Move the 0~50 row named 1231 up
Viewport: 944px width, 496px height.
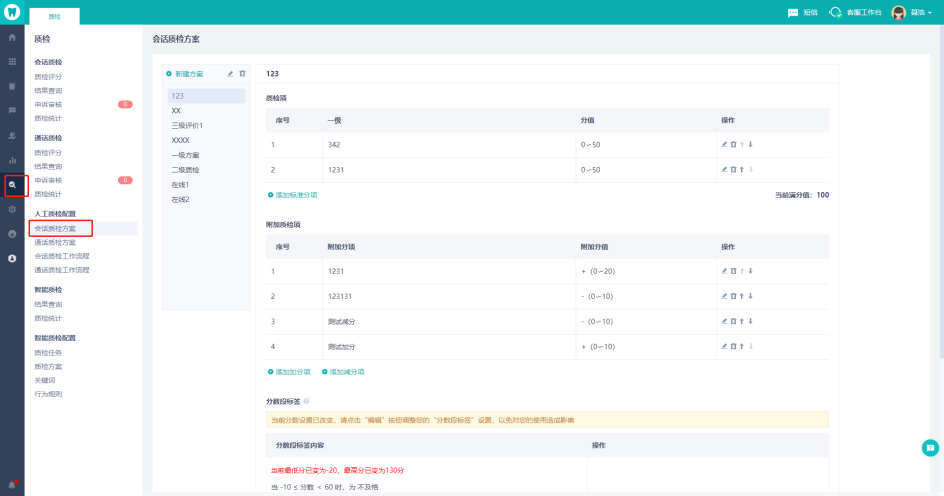click(x=742, y=170)
